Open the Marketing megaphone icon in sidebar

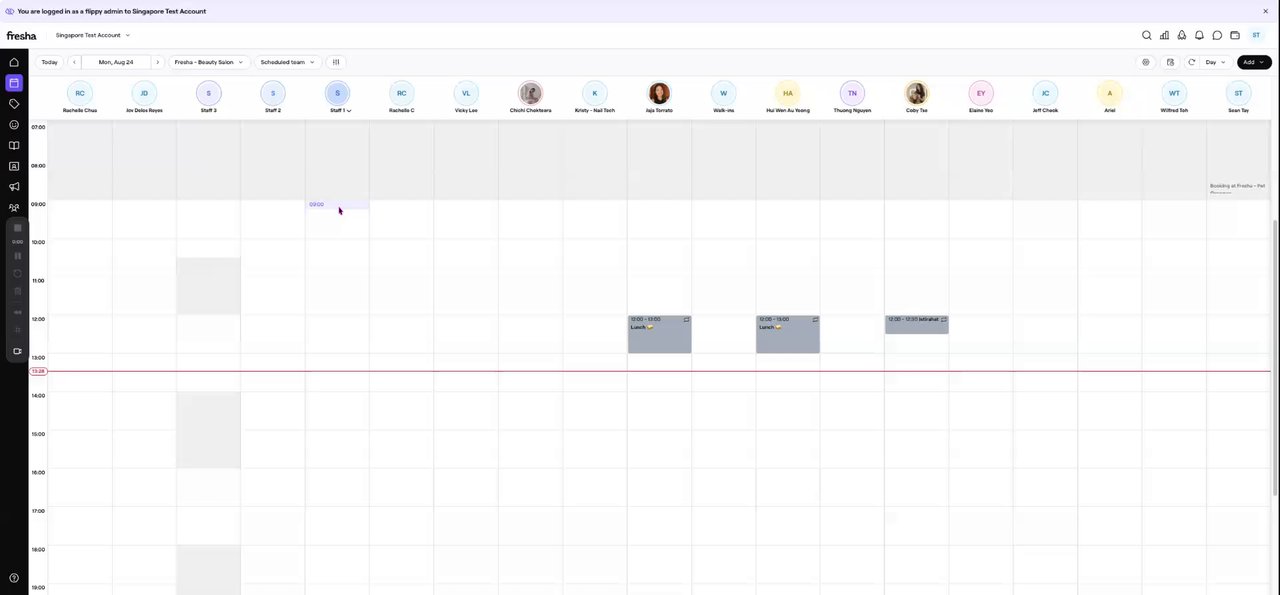point(14,187)
